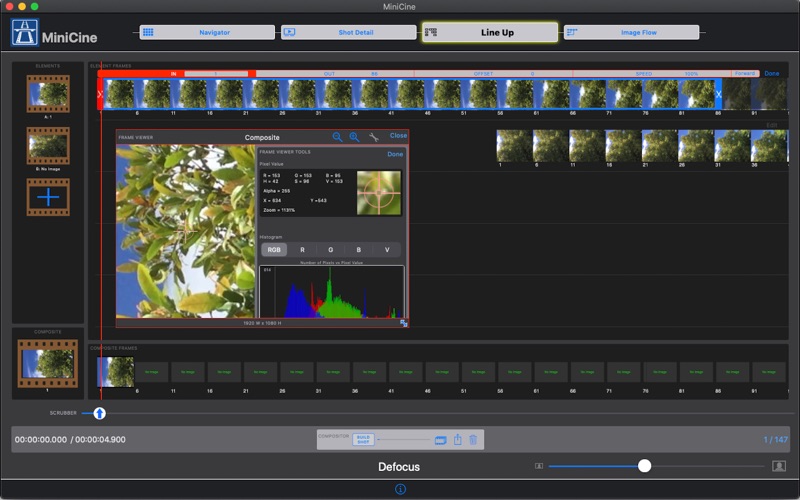Click the Frame Viewer composite image
Viewport: 800px width, 500px height.
pyautogui.click(x=186, y=231)
